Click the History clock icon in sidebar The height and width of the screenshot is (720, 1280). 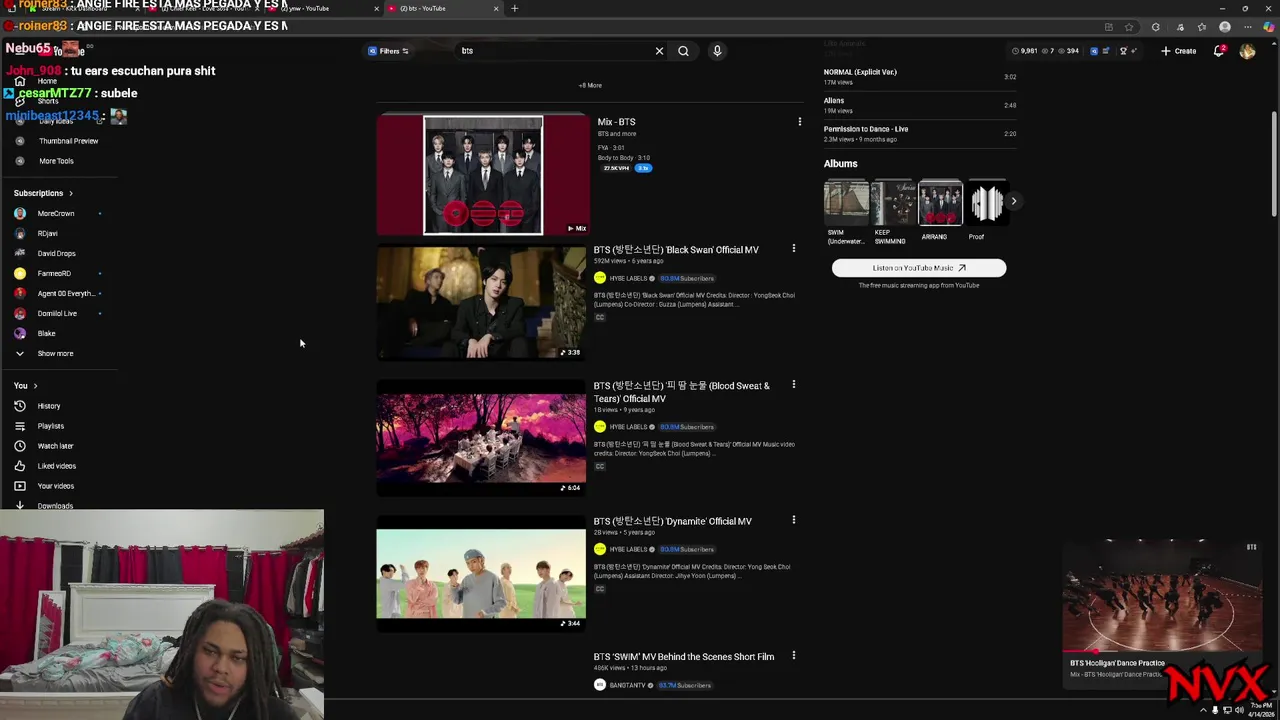coord(19,406)
